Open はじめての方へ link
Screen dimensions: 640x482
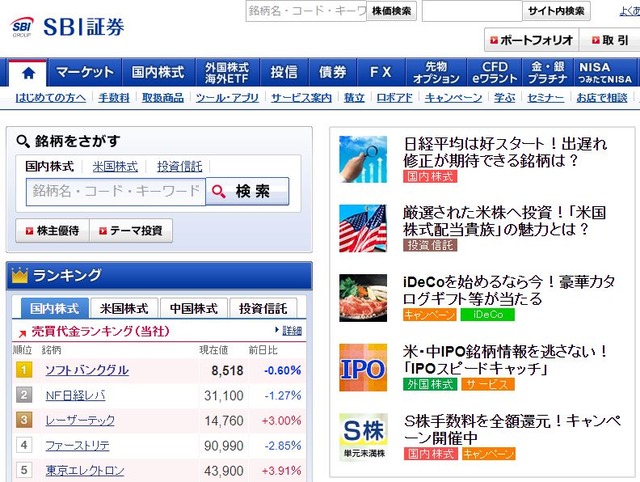51,98
